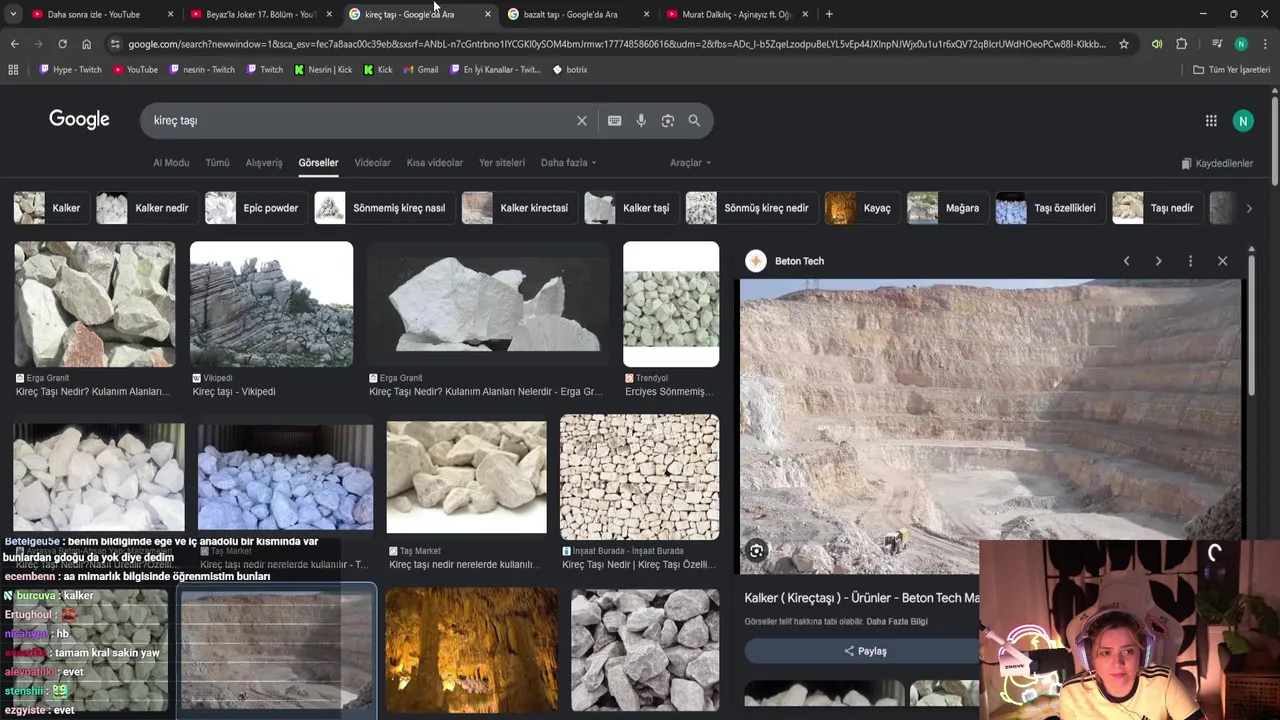Reload the page with refresh icon
The image size is (1280, 720).
tap(62, 44)
